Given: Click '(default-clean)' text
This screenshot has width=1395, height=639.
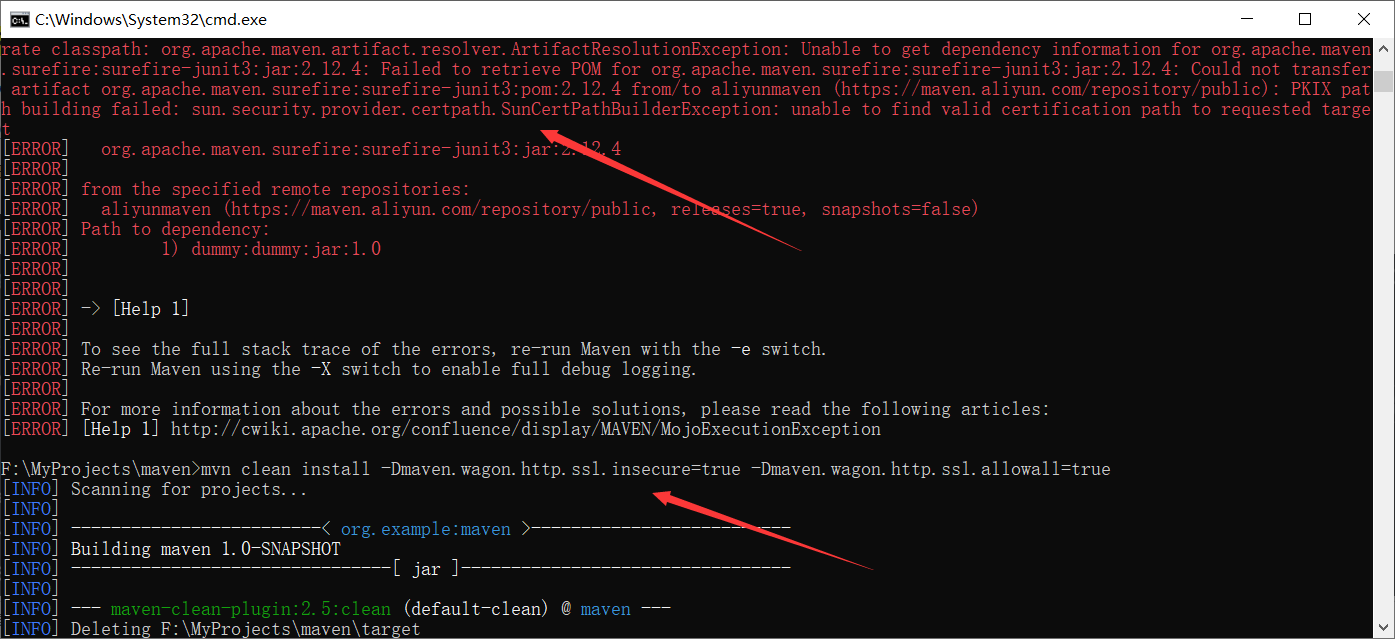Looking at the screenshot, I should pyautogui.click(x=476, y=609).
